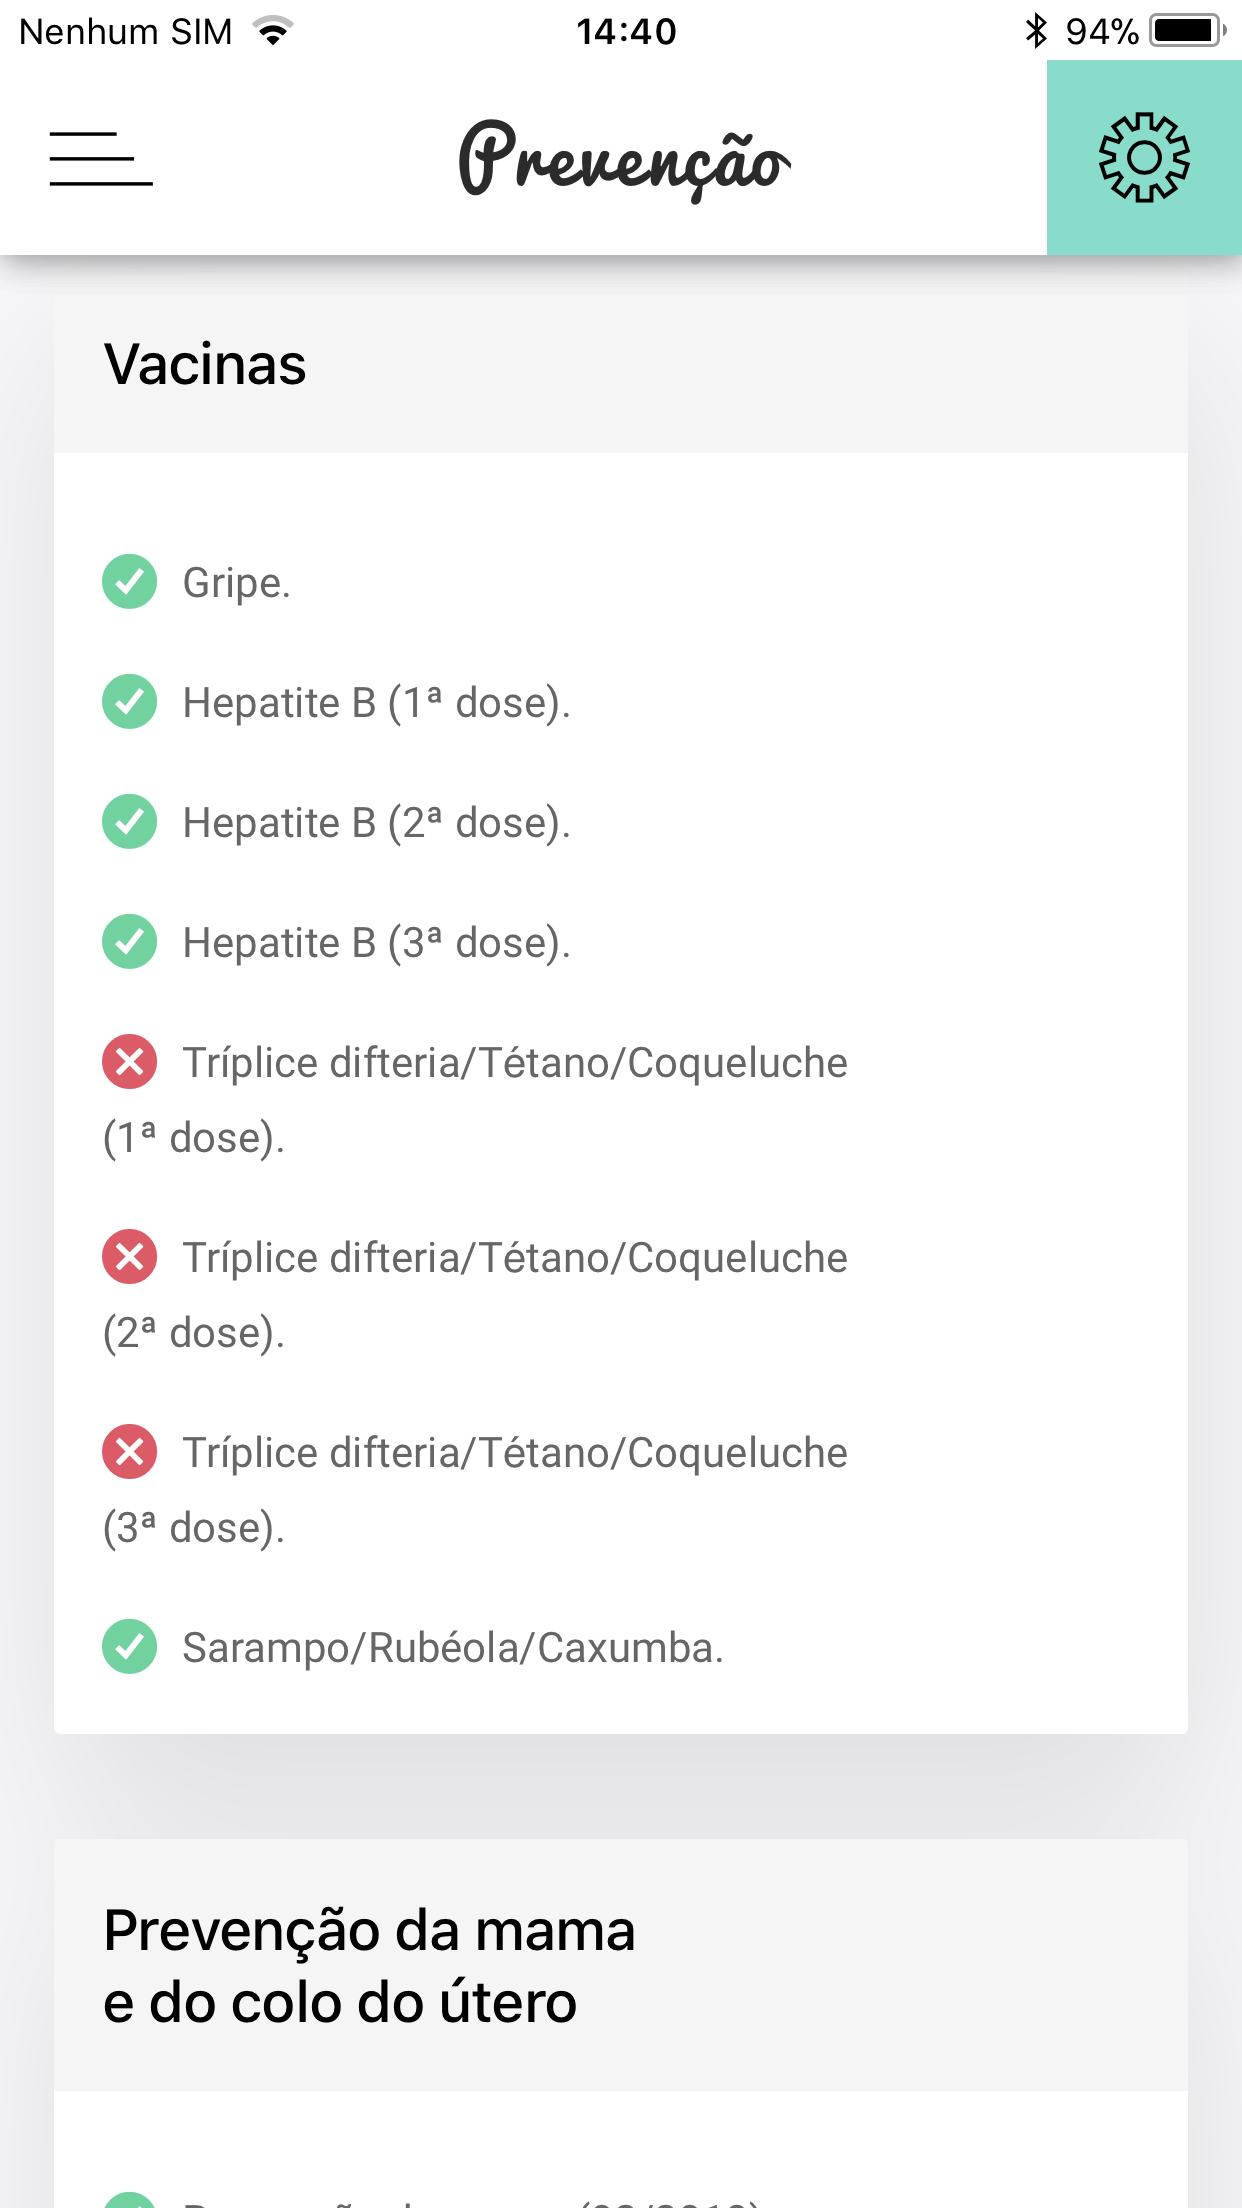Tap the check icon beside Sarampo/Rubéola/Caxumba
Image resolution: width=1242 pixels, height=2208 pixels.
point(130,1646)
